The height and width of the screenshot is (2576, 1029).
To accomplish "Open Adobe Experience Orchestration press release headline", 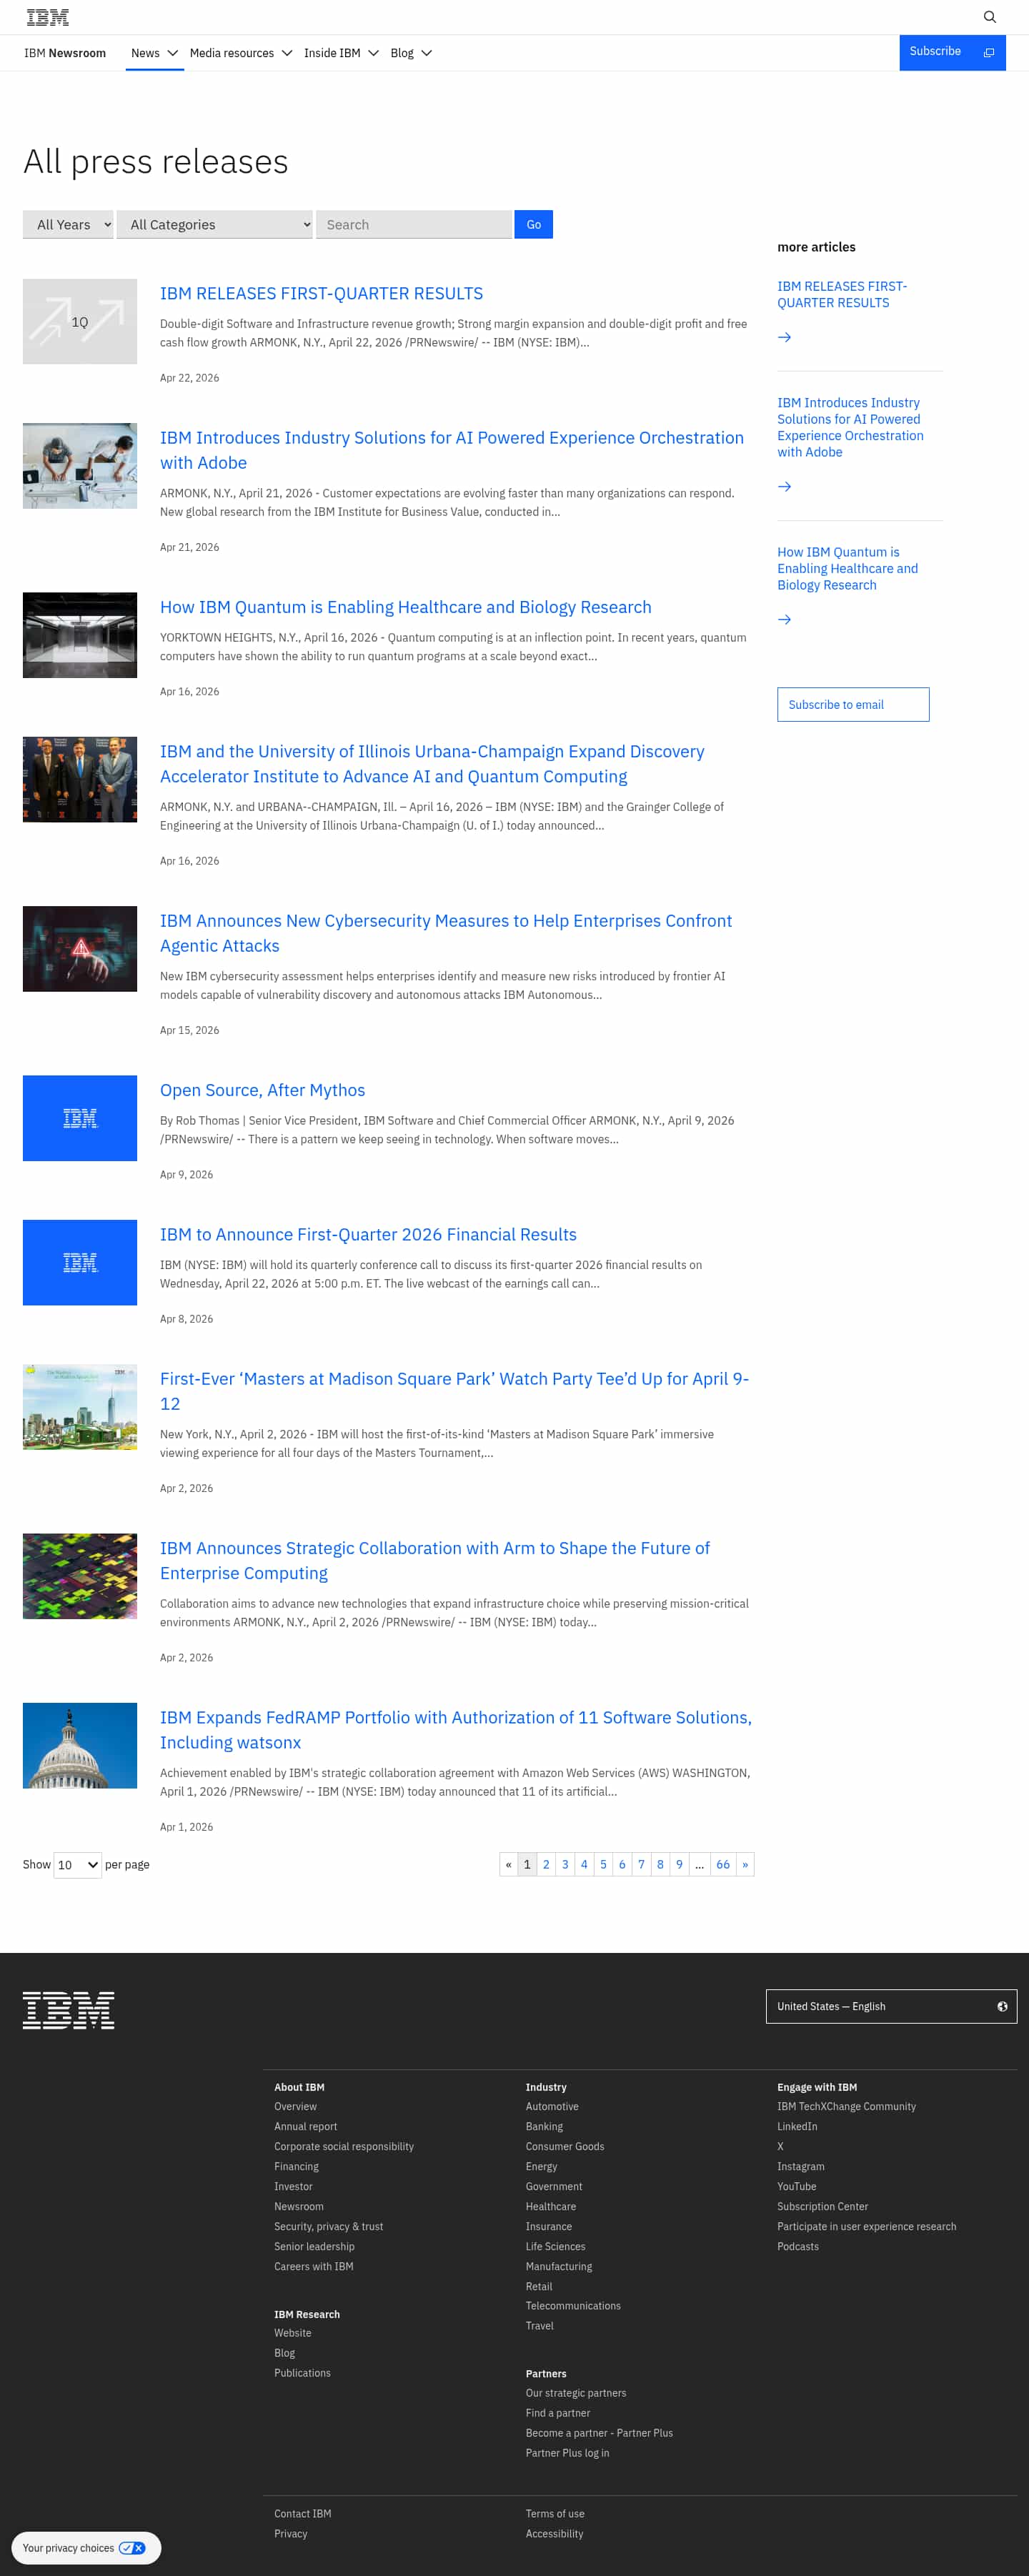I will pos(452,450).
